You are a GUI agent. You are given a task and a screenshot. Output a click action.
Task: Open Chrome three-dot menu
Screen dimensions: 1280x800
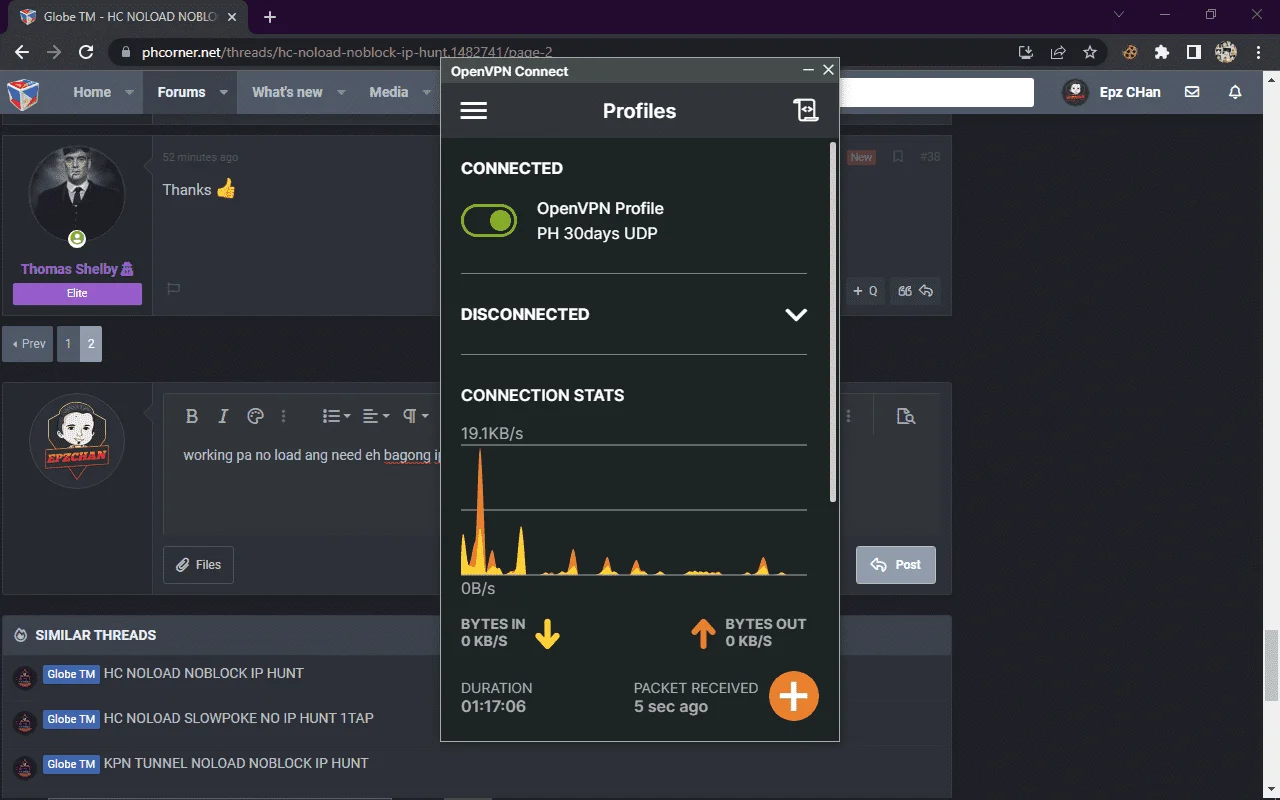coord(1257,52)
